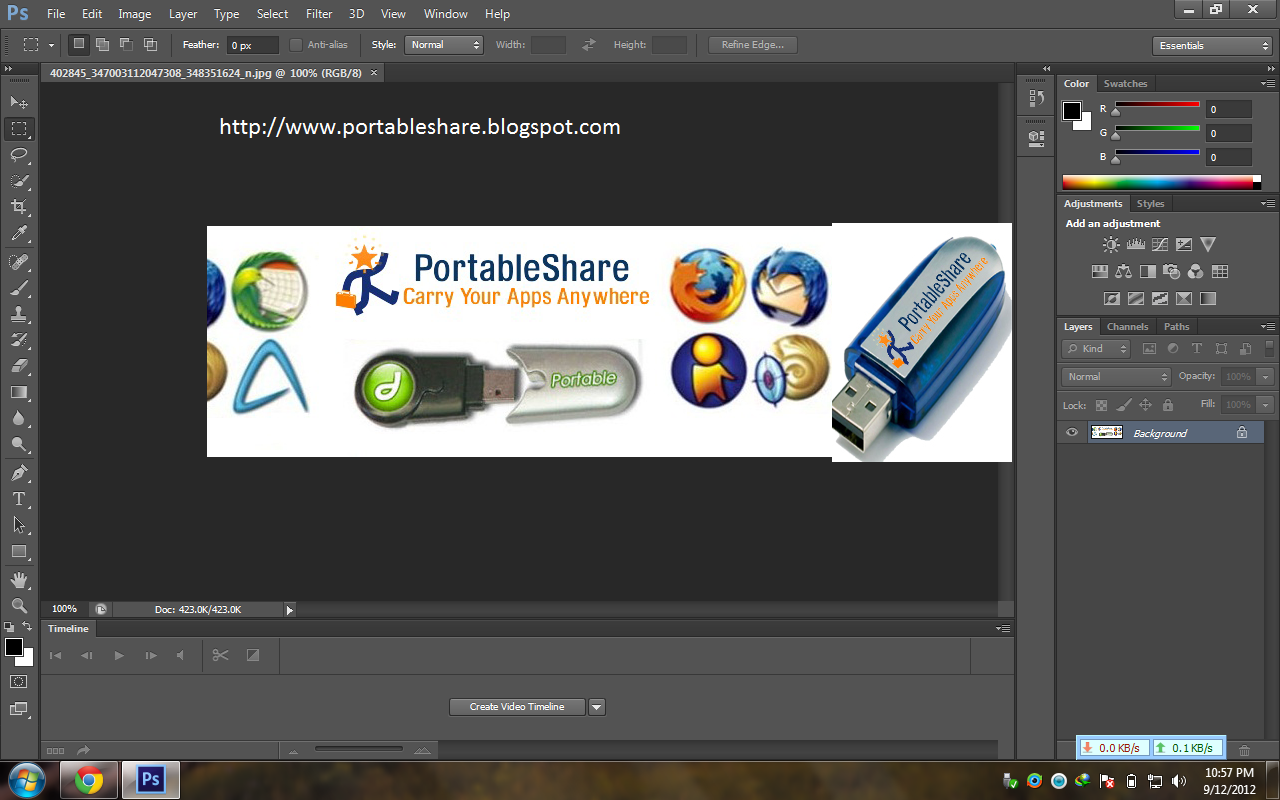
Task: Select the Dodge tool
Action: pyautogui.click(x=19, y=444)
